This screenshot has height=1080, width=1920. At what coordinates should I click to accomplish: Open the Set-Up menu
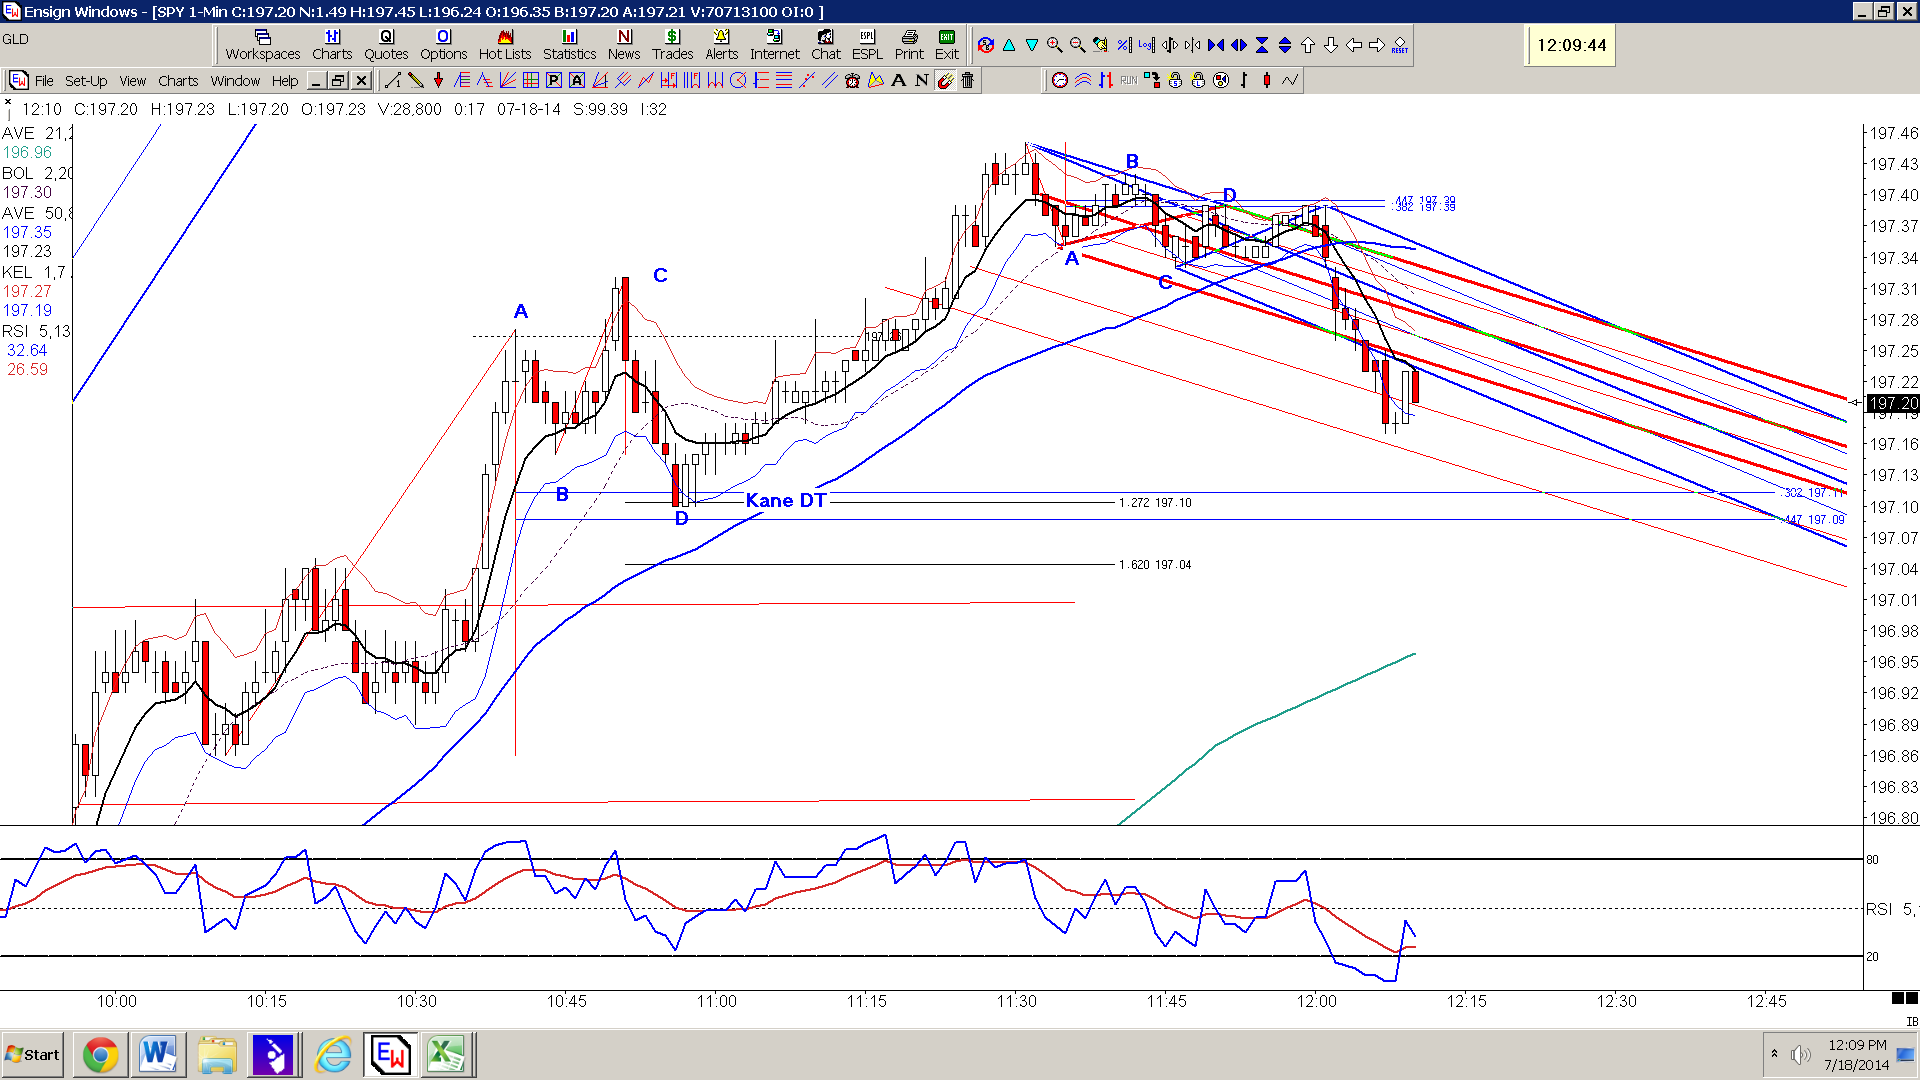point(86,81)
